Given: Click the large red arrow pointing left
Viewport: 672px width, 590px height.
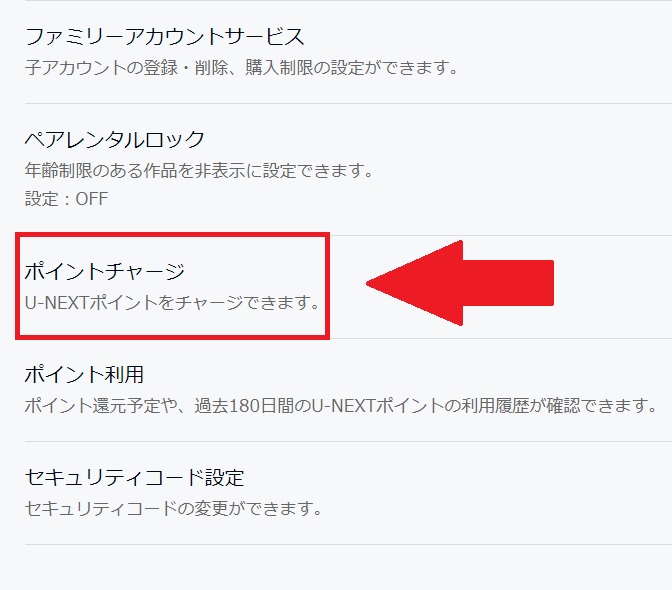Looking at the screenshot, I should pos(460,283).
